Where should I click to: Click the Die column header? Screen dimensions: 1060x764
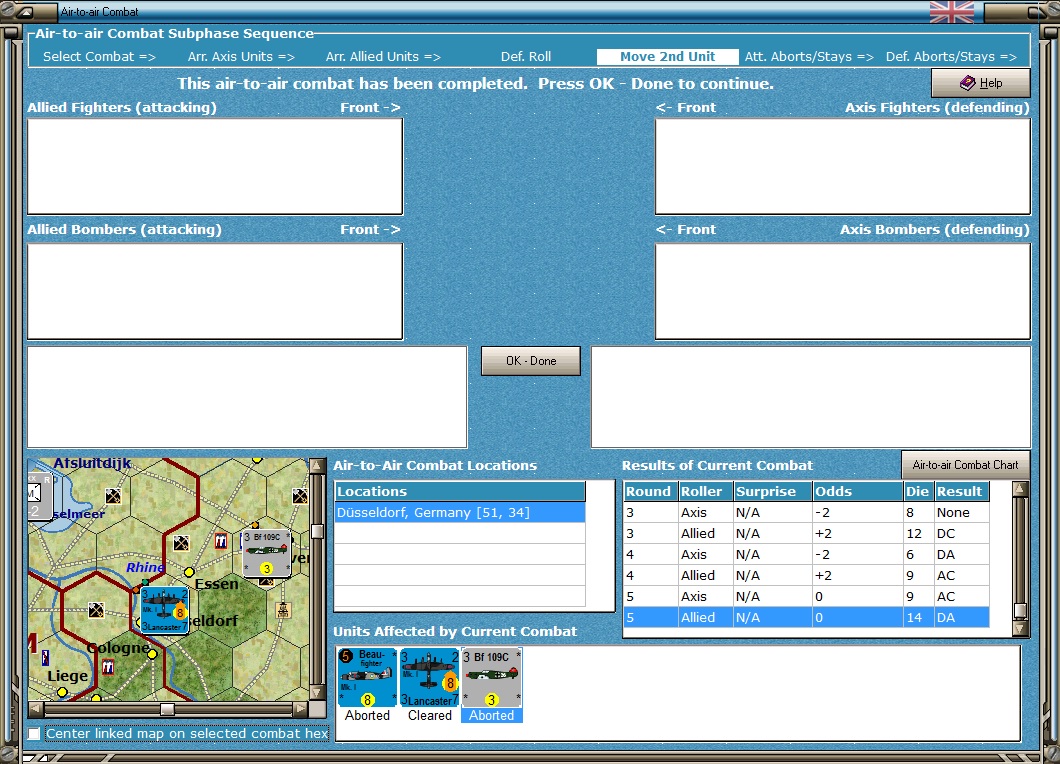[919, 492]
